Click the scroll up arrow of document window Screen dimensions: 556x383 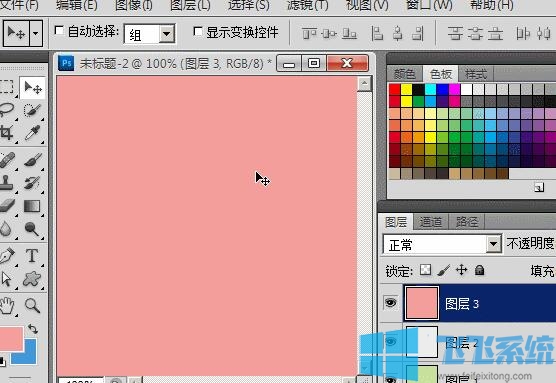pos(364,84)
